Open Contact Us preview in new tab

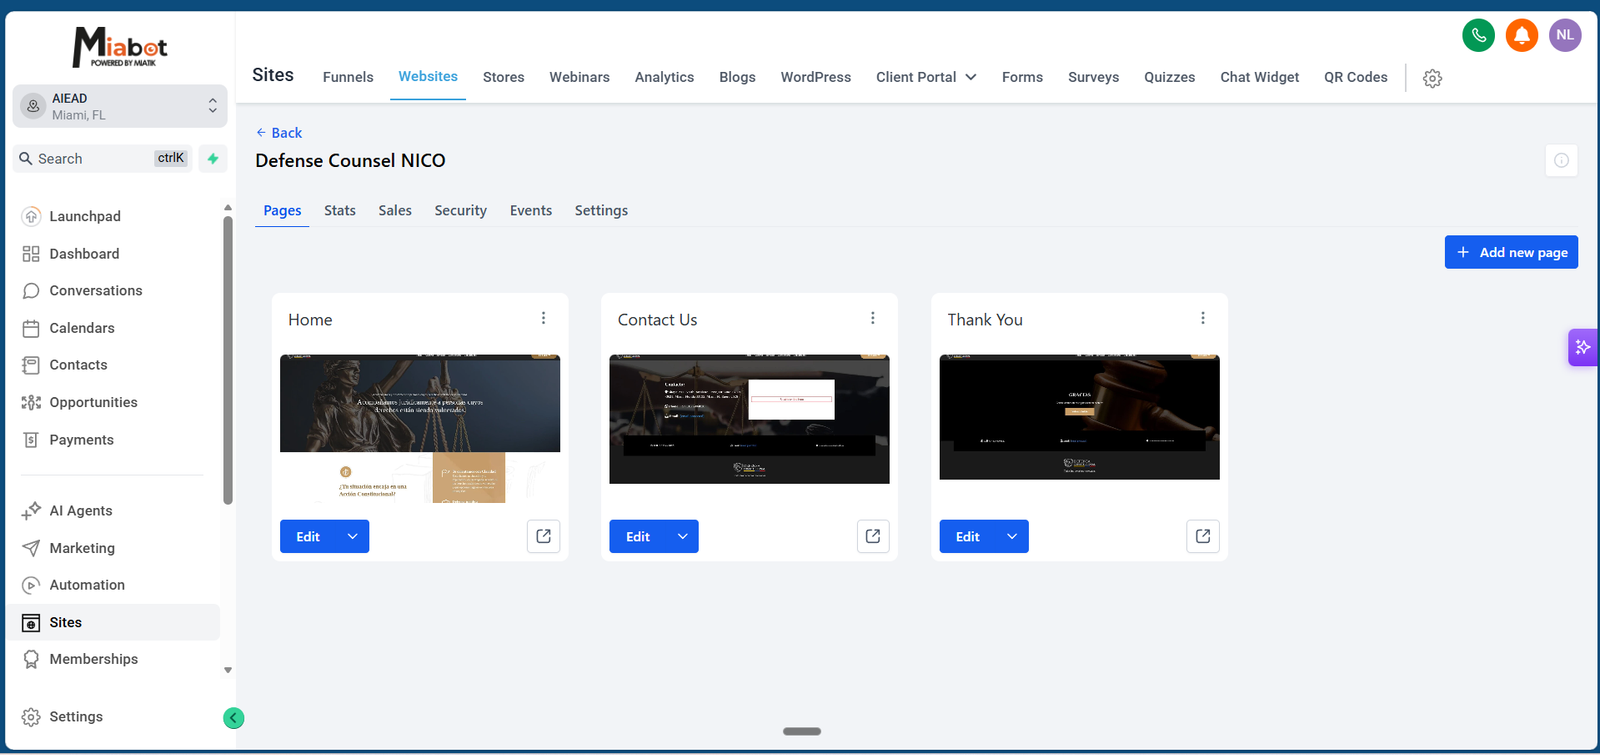(x=873, y=536)
